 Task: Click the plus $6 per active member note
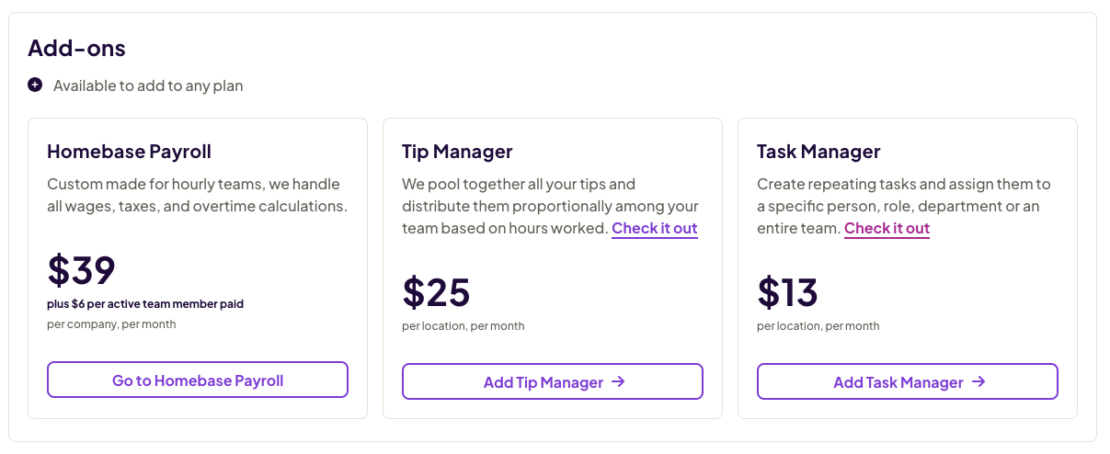pos(145,304)
